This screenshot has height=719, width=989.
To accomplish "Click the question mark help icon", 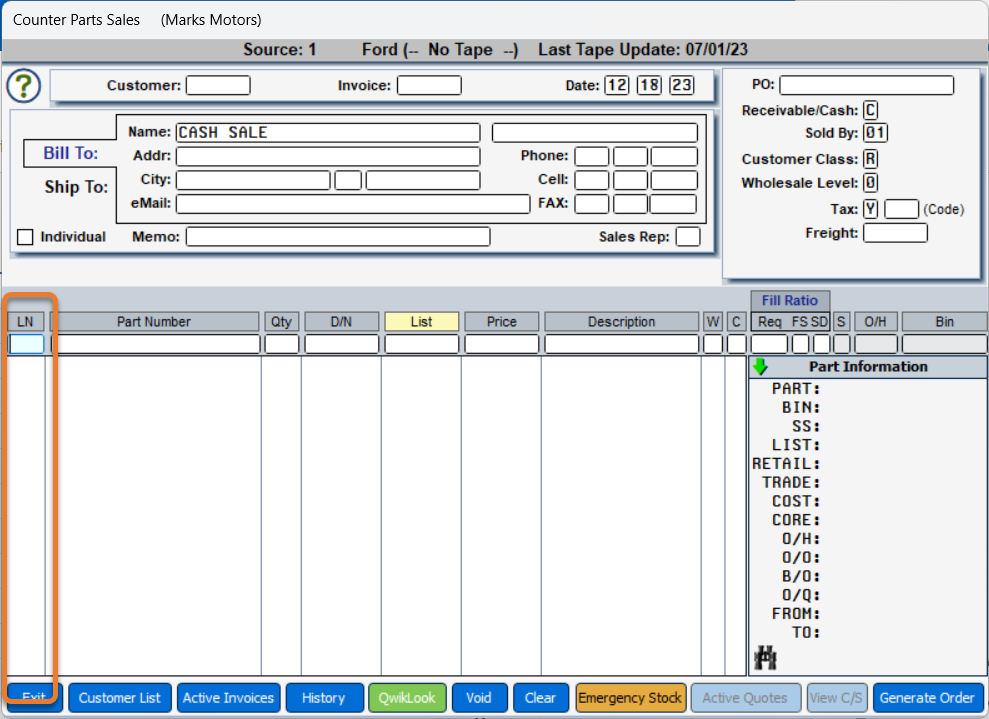I will 24,86.
